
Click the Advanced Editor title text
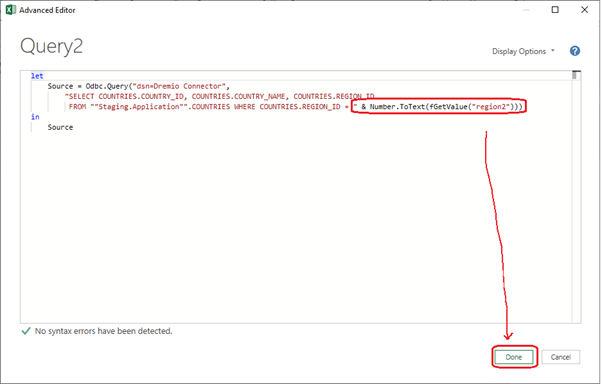click(x=47, y=10)
